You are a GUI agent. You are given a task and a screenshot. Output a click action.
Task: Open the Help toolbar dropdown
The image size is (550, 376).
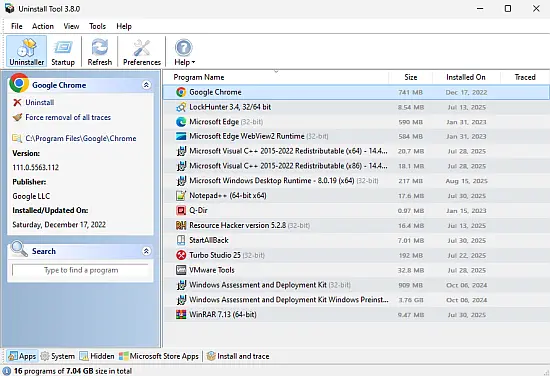(x=185, y=51)
